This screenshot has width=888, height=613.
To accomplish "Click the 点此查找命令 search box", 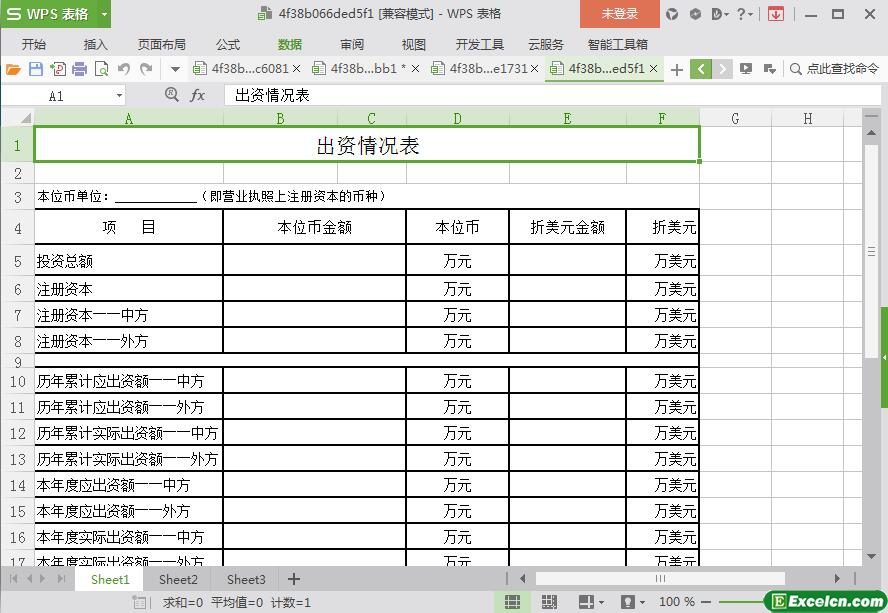I will [x=834, y=69].
